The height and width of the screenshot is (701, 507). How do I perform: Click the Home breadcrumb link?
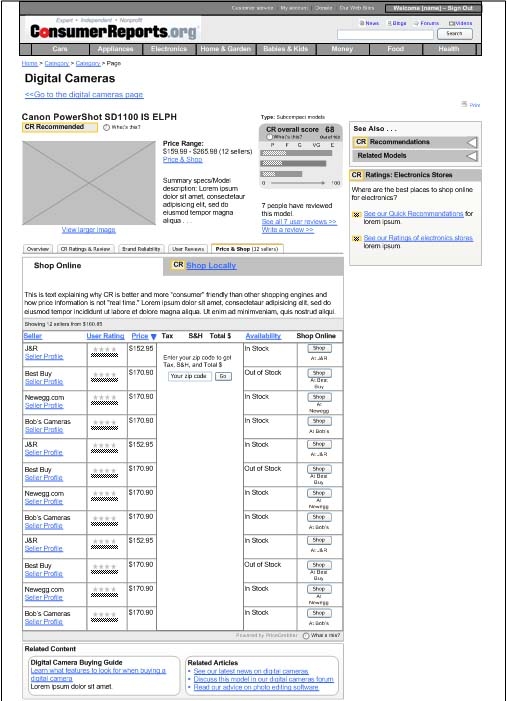[x=30, y=63]
